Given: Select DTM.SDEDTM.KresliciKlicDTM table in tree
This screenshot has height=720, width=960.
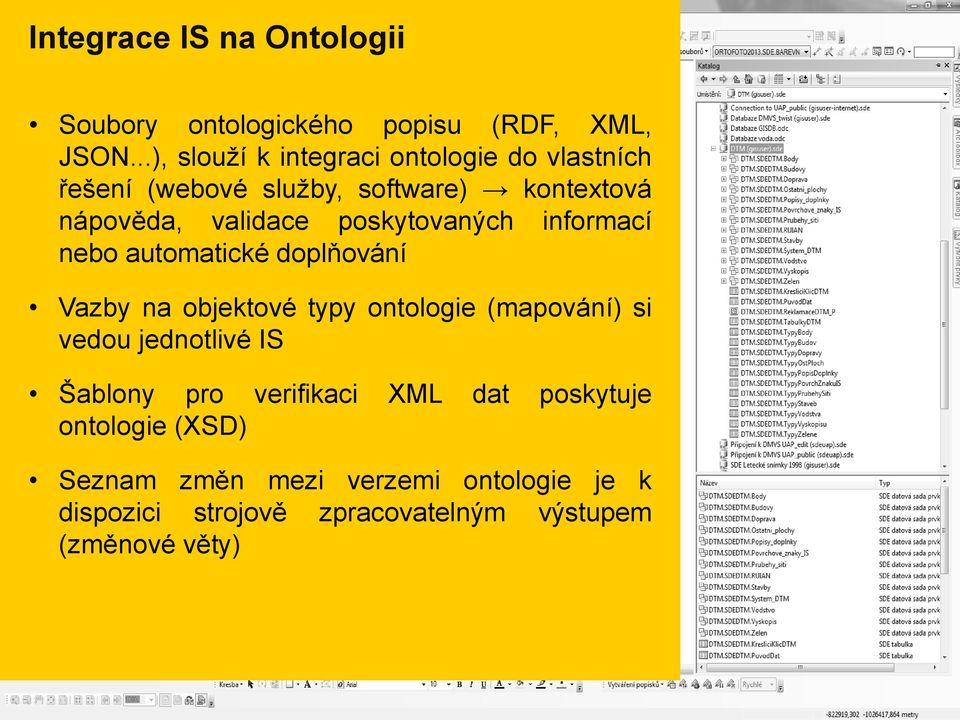Looking at the screenshot, I should (784, 291).
